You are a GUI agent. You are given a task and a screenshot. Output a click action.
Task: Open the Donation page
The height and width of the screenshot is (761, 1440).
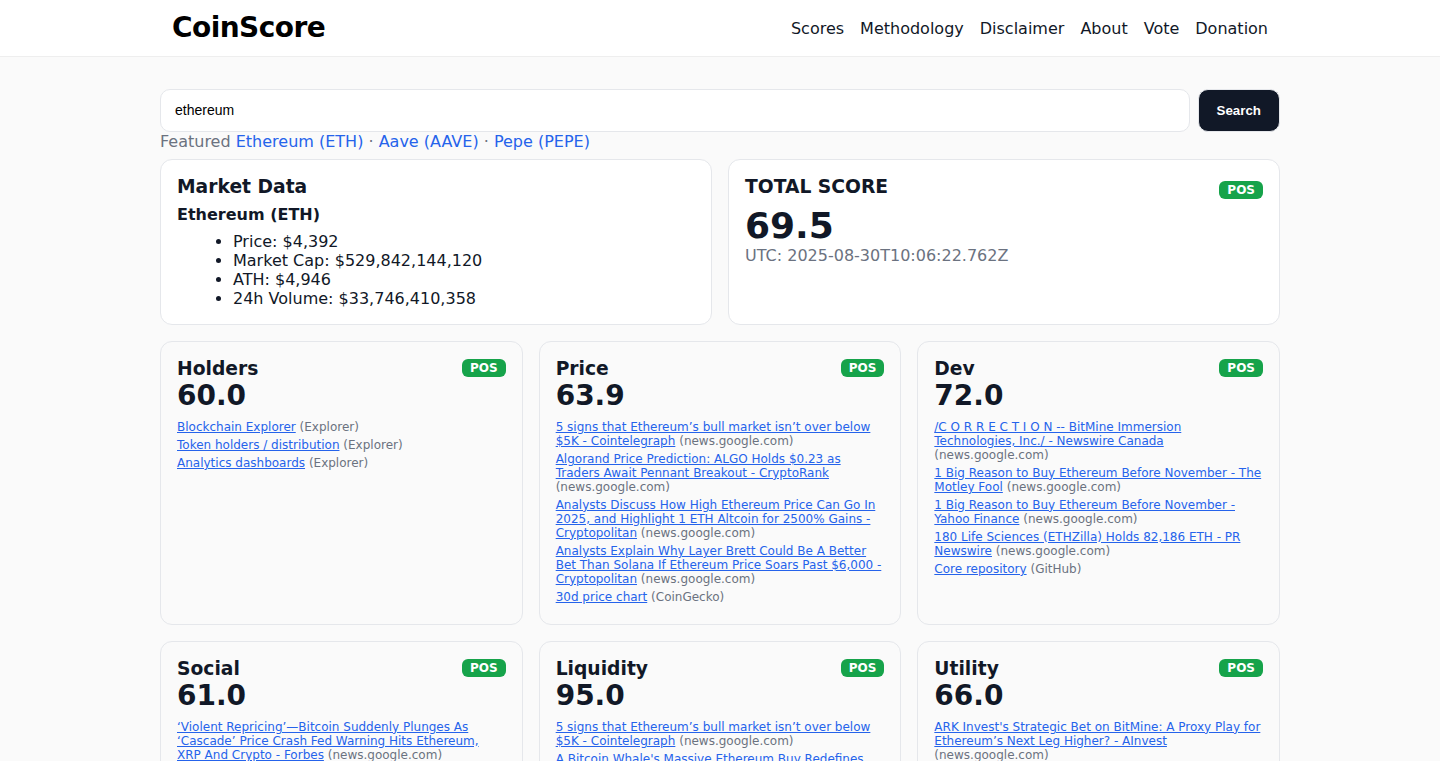pyautogui.click(x=1231, y=28)
